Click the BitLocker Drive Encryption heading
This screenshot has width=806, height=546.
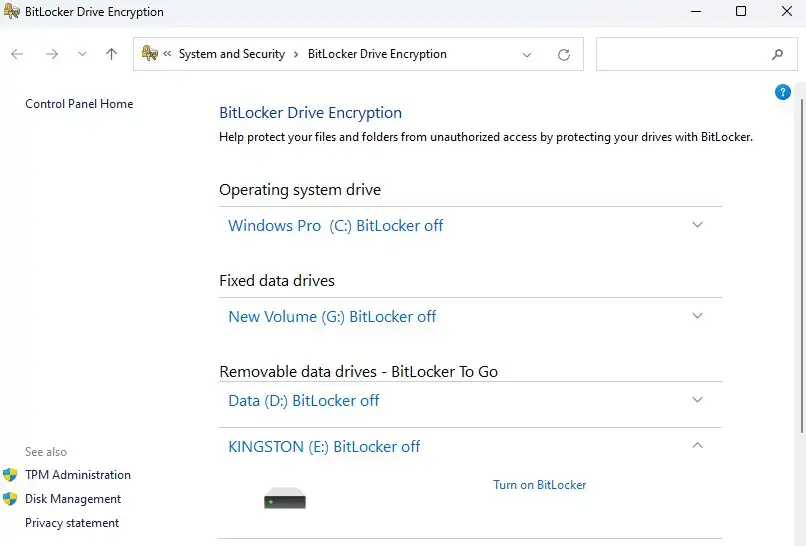coord(310,113)
